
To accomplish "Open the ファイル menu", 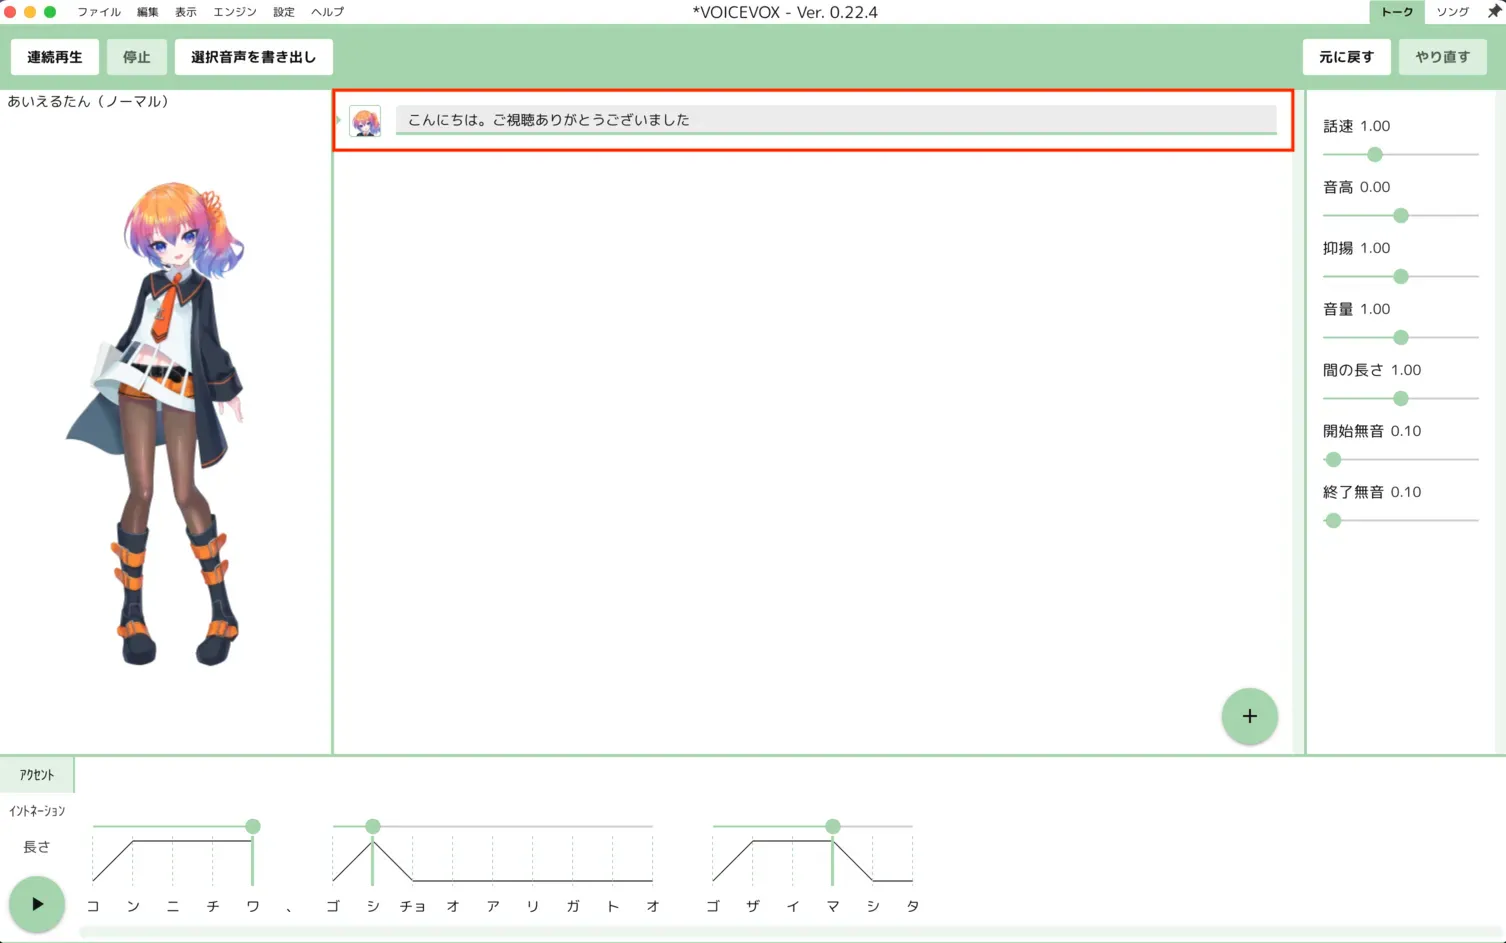I will click(99, 12).
